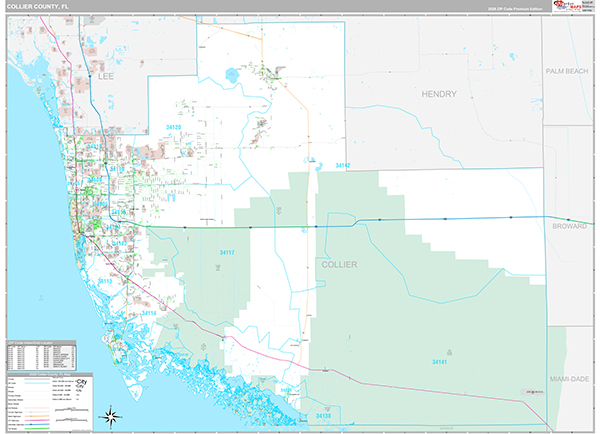
Task: Click the Collier County, FL title
Action: point(36,7)
